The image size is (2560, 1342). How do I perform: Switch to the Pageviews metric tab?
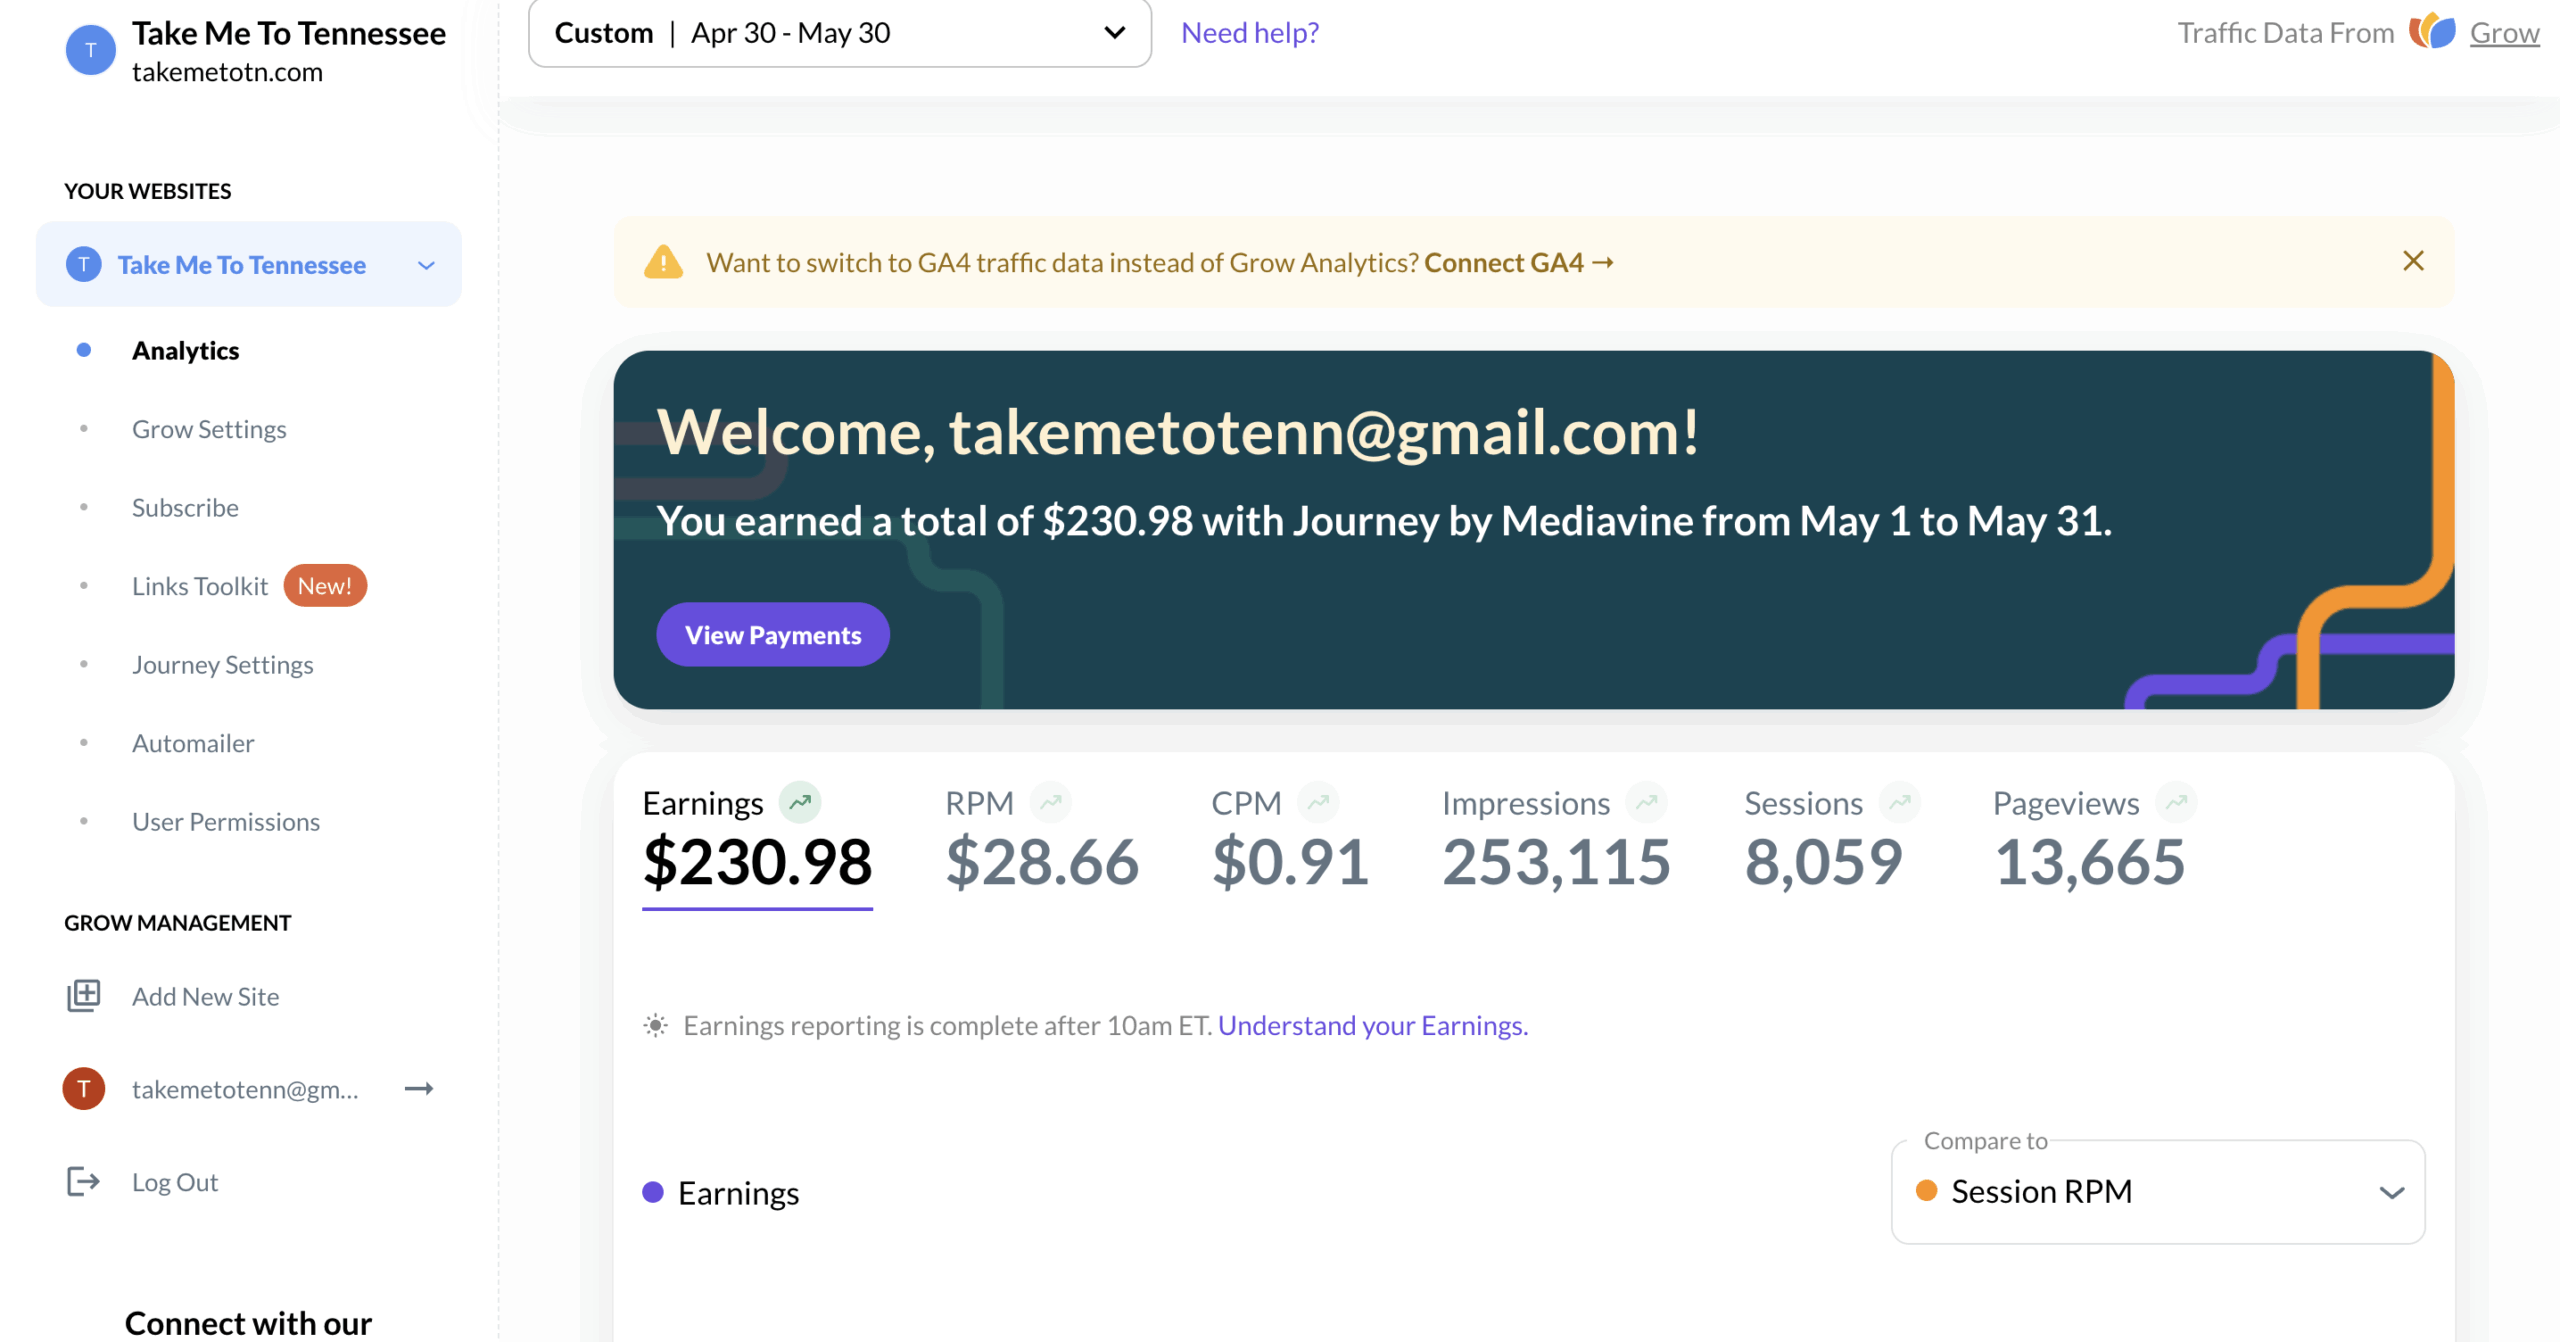[x=2094, y=840]
